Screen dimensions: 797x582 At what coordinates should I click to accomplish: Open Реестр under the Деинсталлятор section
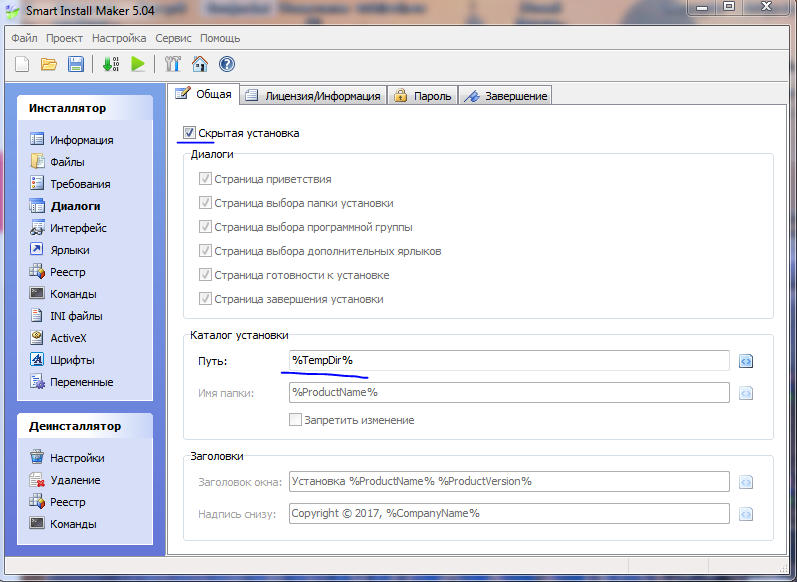tap(68, 502)
